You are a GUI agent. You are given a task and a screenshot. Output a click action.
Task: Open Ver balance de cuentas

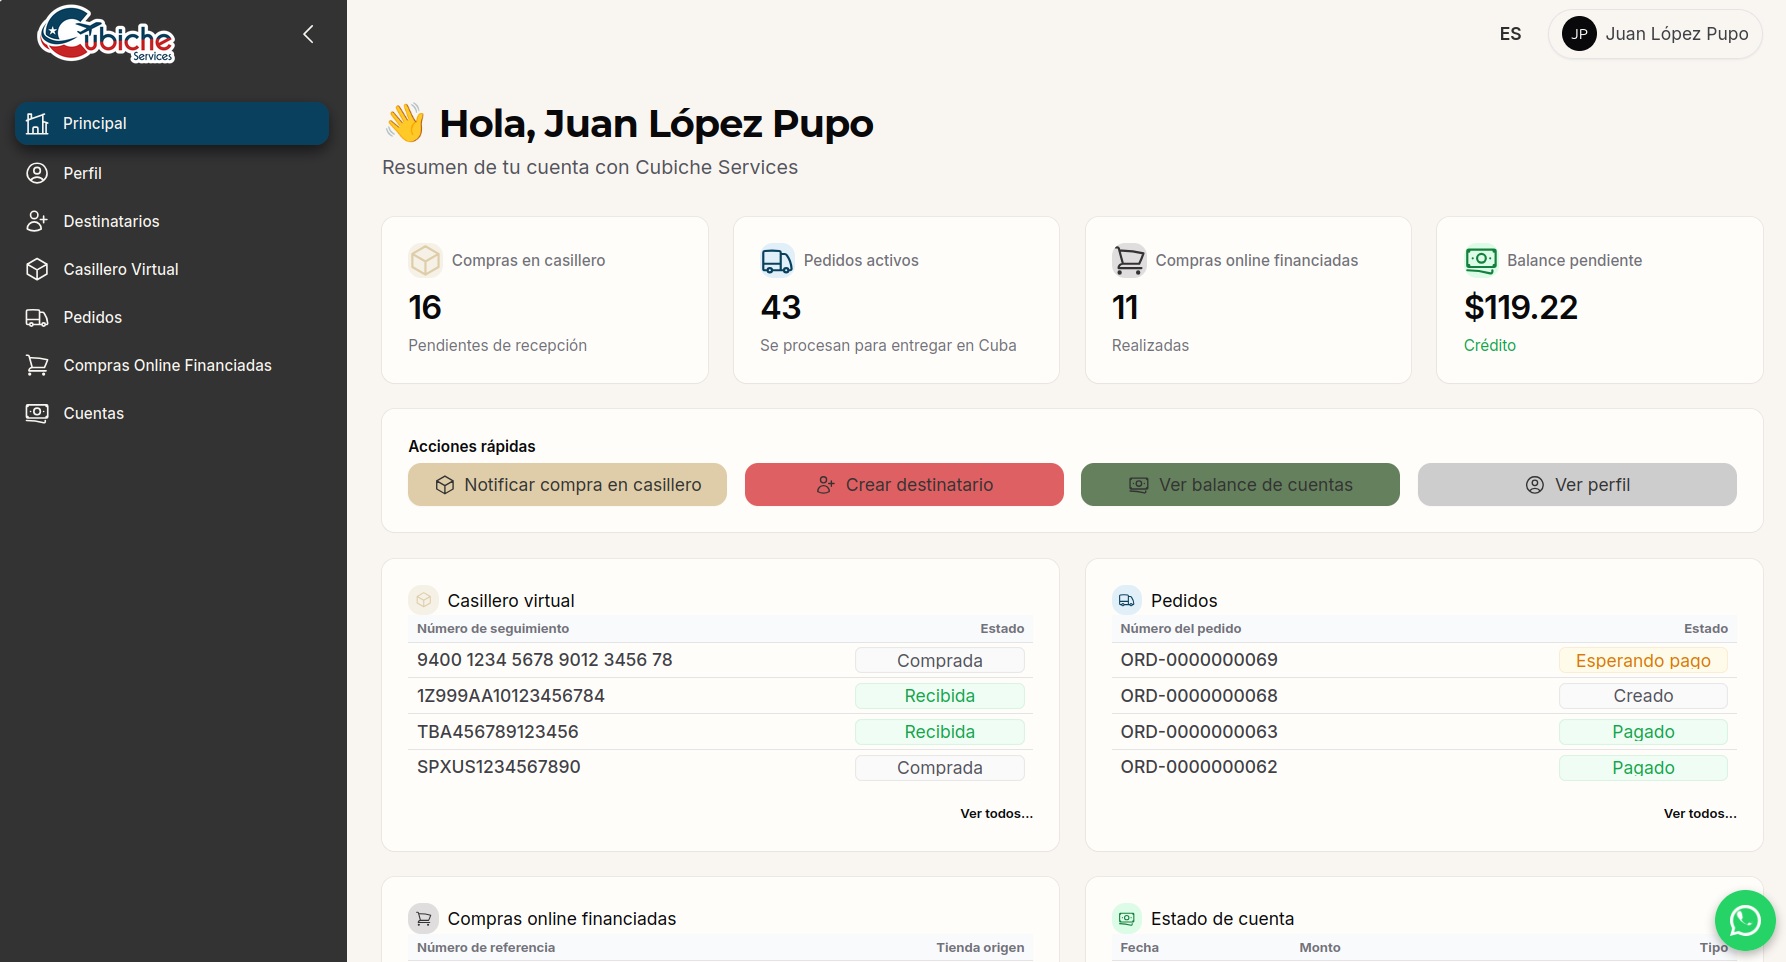coord(1240,484)
